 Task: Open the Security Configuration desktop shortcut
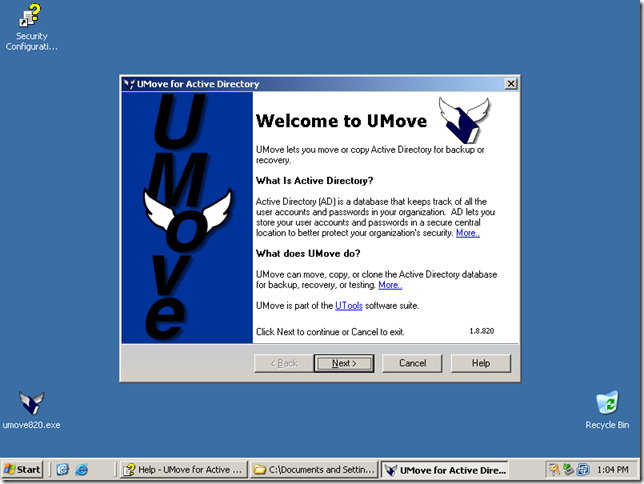tap(31, 27)
